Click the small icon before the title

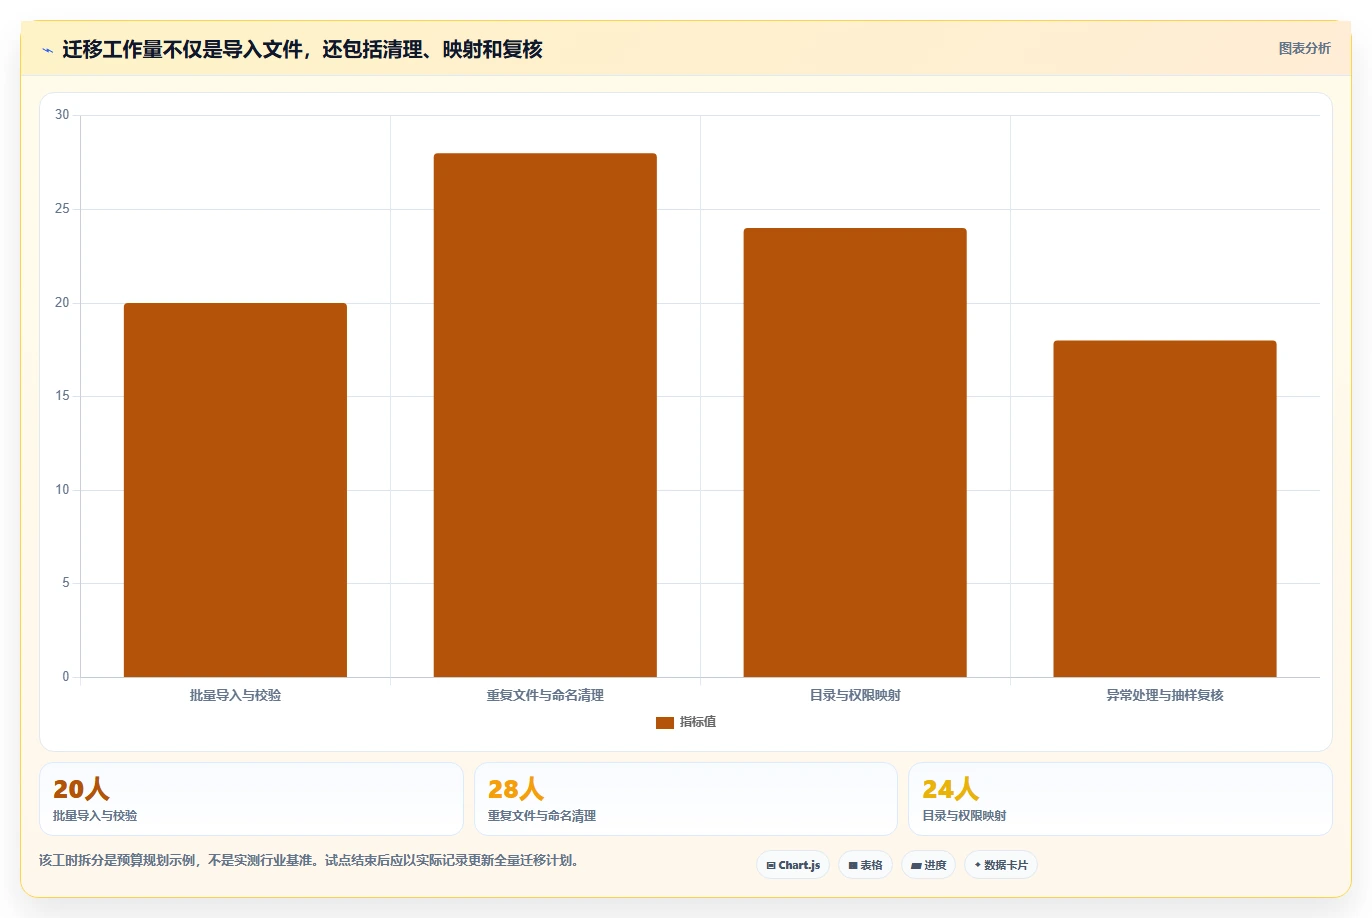tap(47, 50)
